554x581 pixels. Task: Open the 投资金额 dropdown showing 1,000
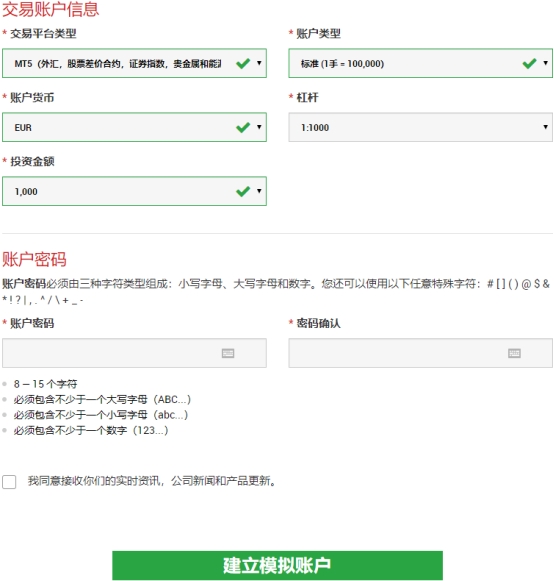(x=134, y=191)
